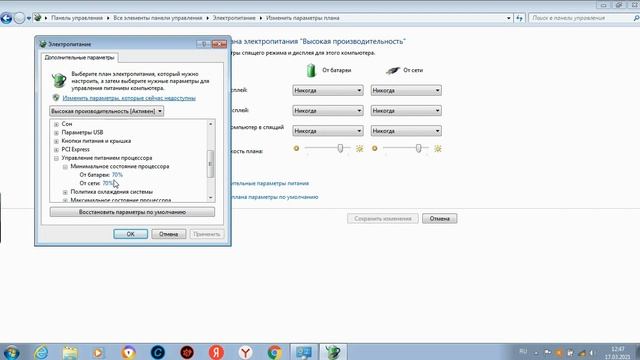Open power plan combo Высокая производительность [Активен]
The image size is (640, 360).
point(107,111)
